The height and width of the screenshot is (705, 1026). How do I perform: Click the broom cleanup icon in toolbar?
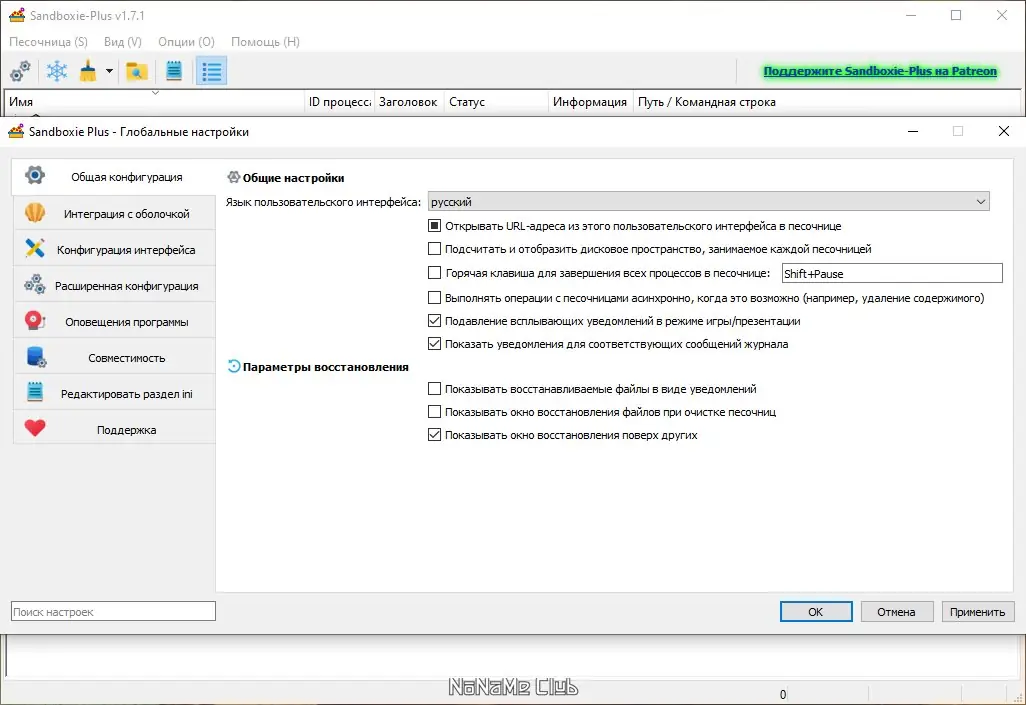click(x=88, y=71)
